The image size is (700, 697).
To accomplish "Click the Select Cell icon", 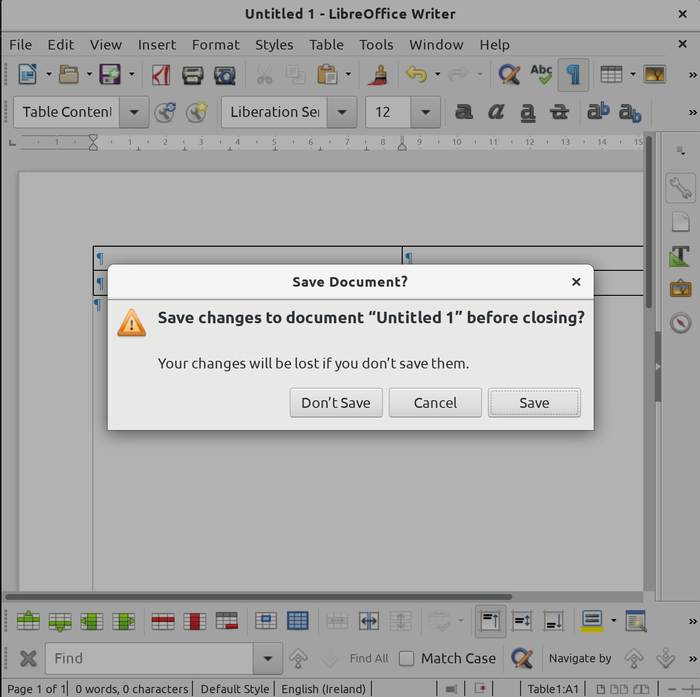I will (266, 621).
